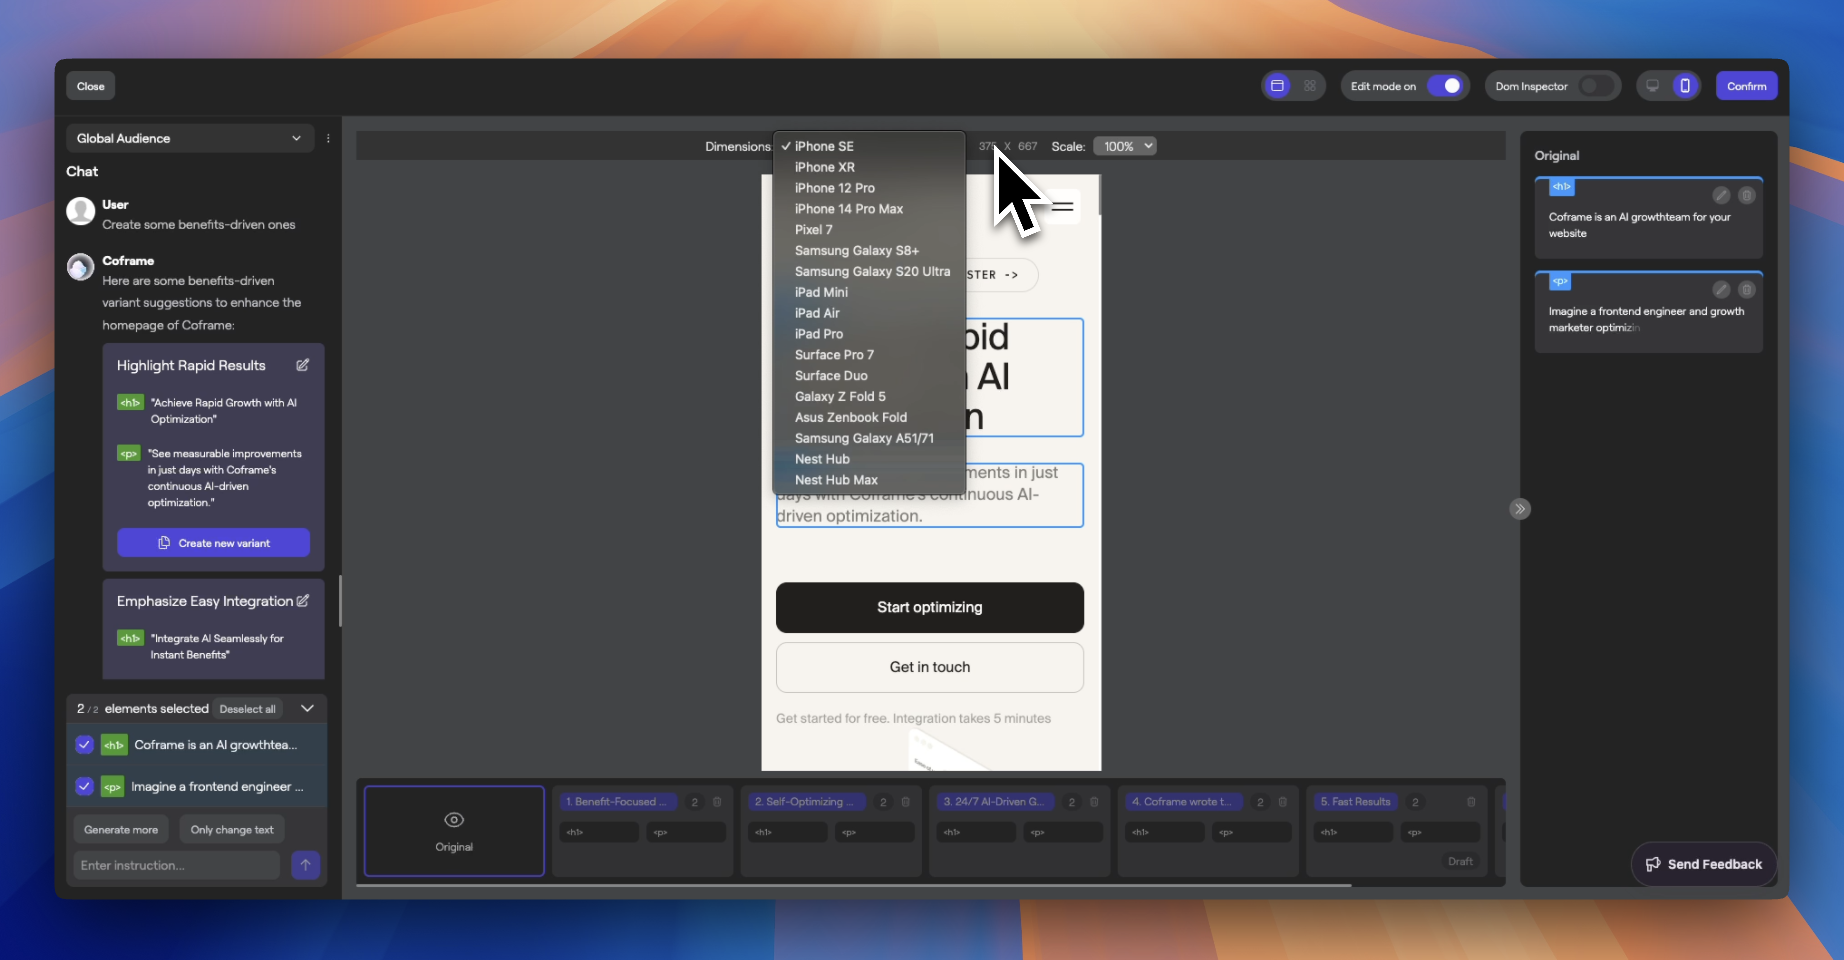Choose Pixel 7 from device list

(x=868, y=230)
